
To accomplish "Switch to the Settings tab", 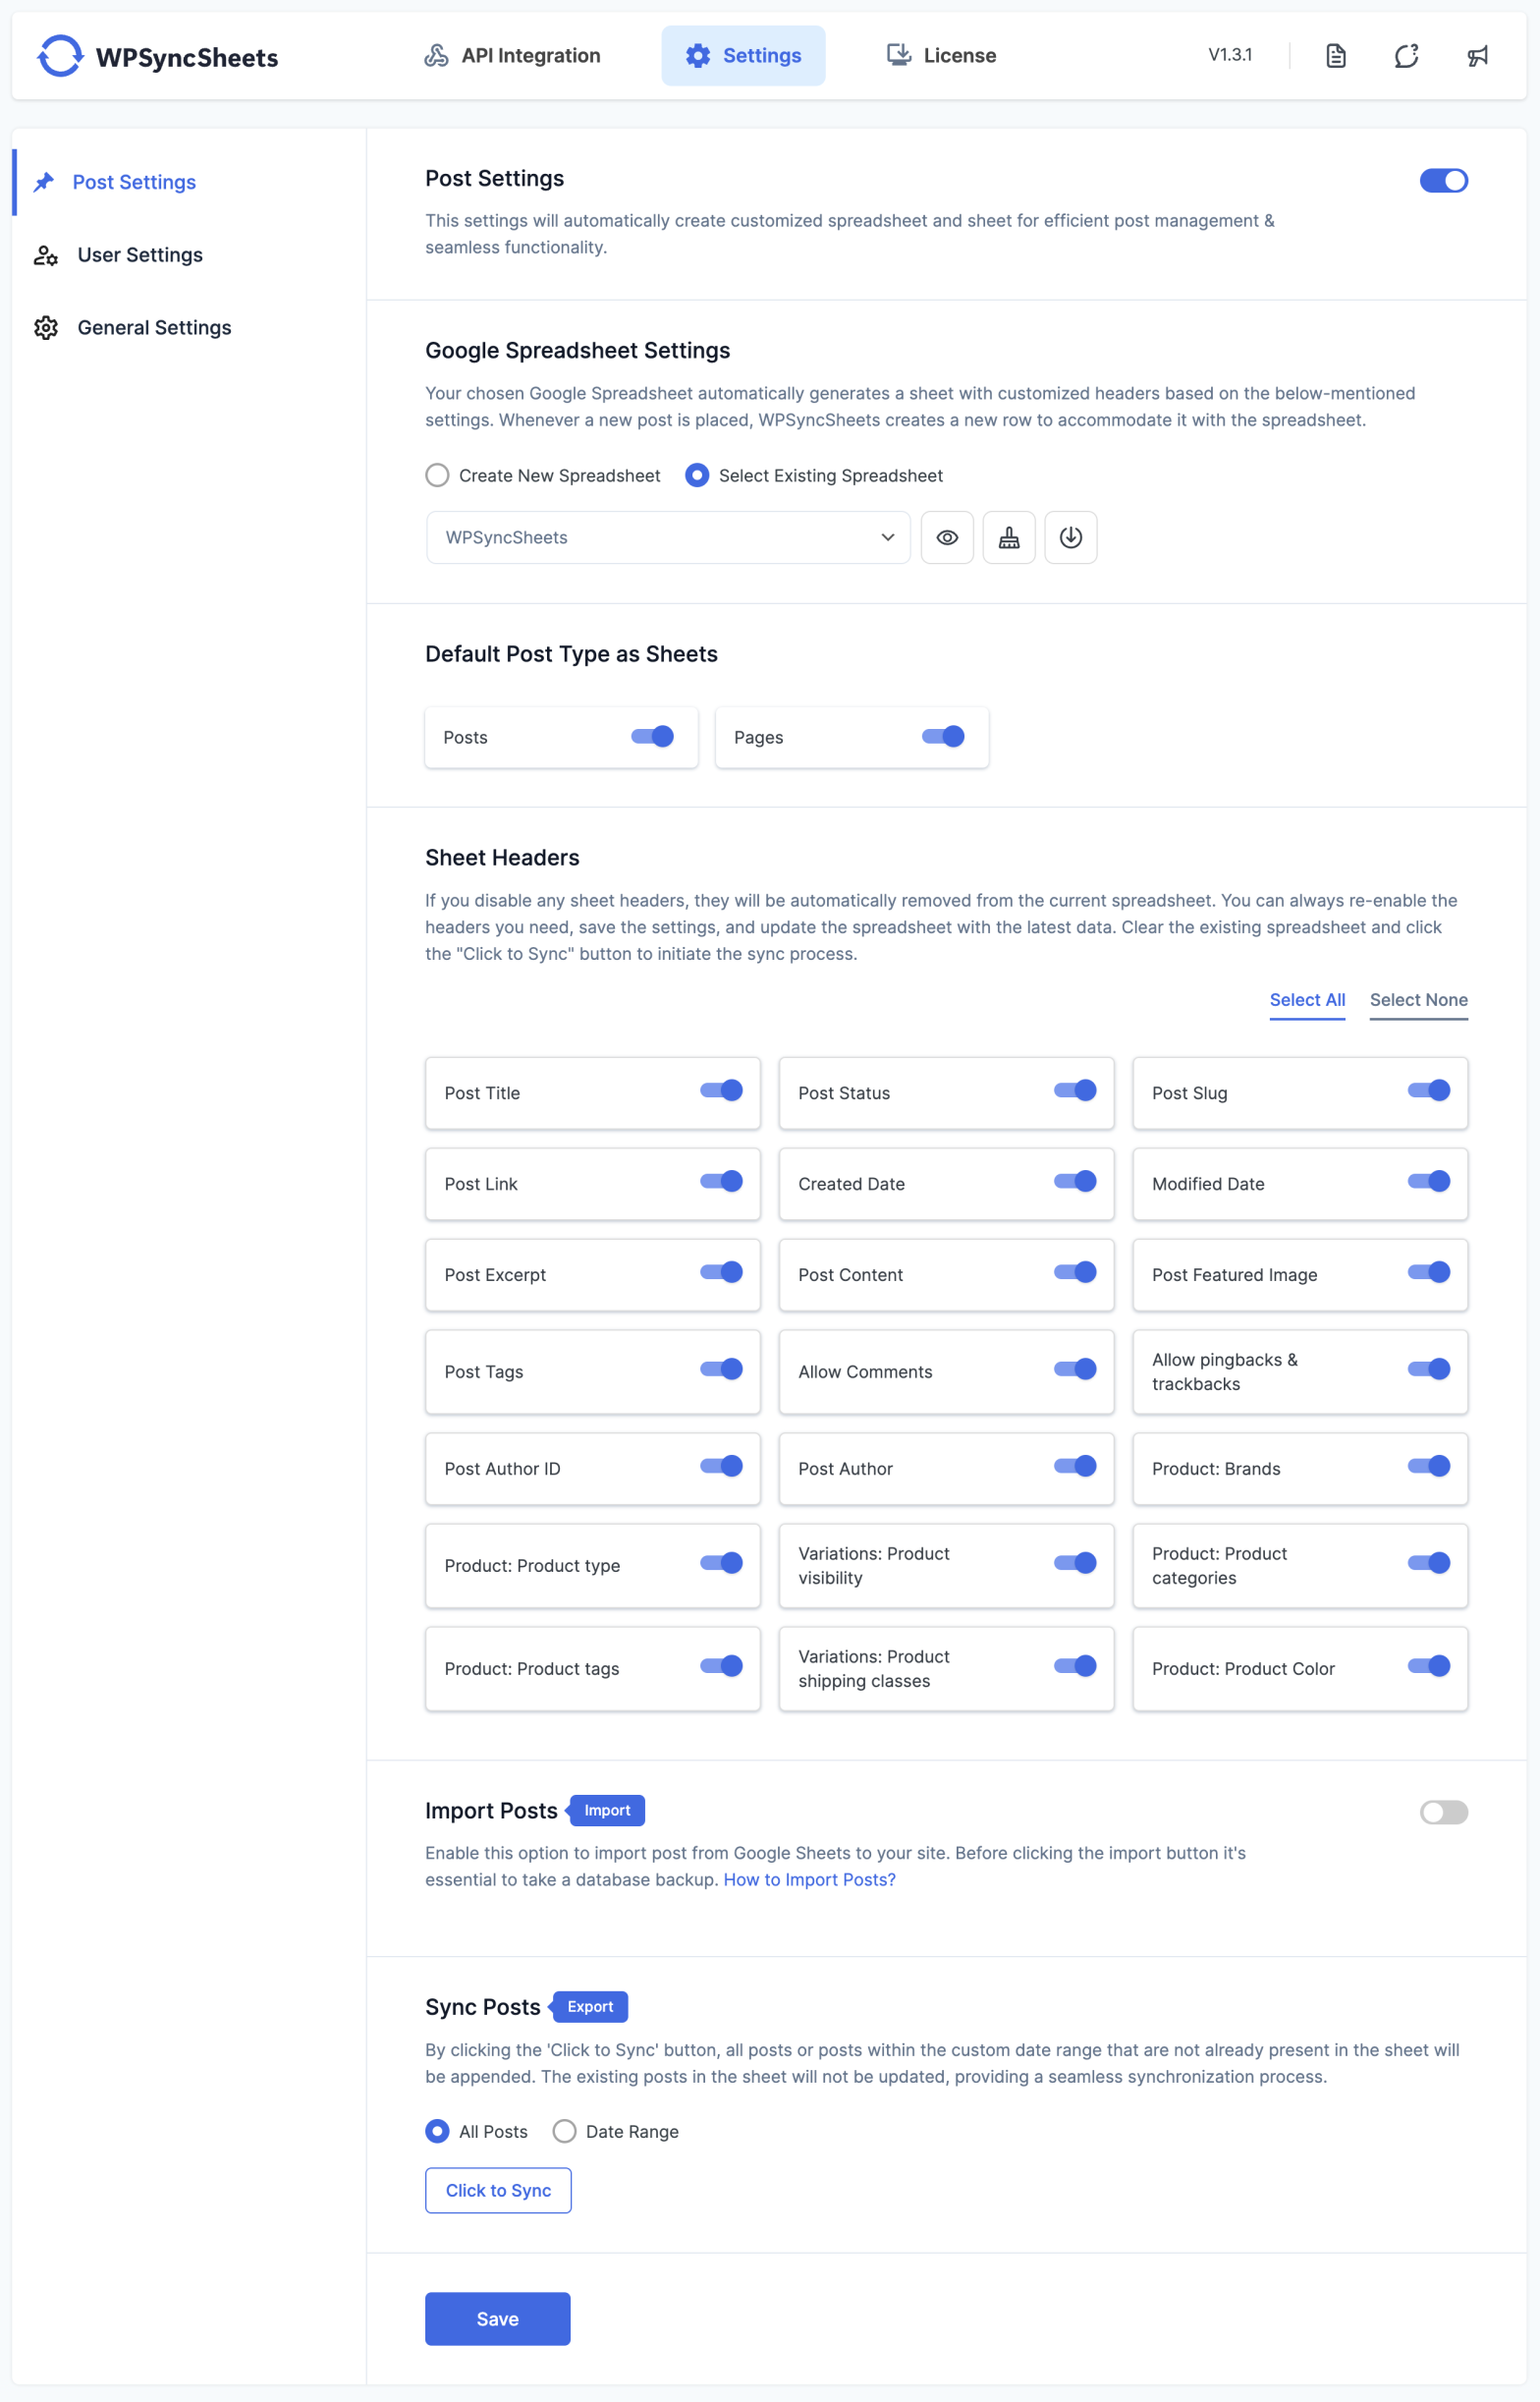I will pos(743,56).
